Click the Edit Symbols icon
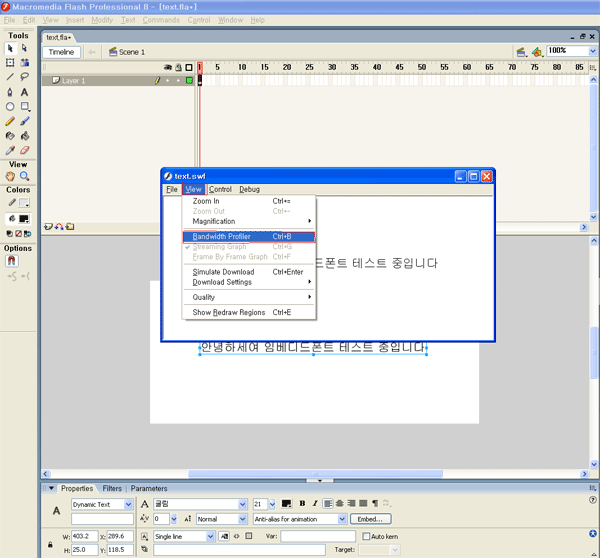 tap(537, 52)
